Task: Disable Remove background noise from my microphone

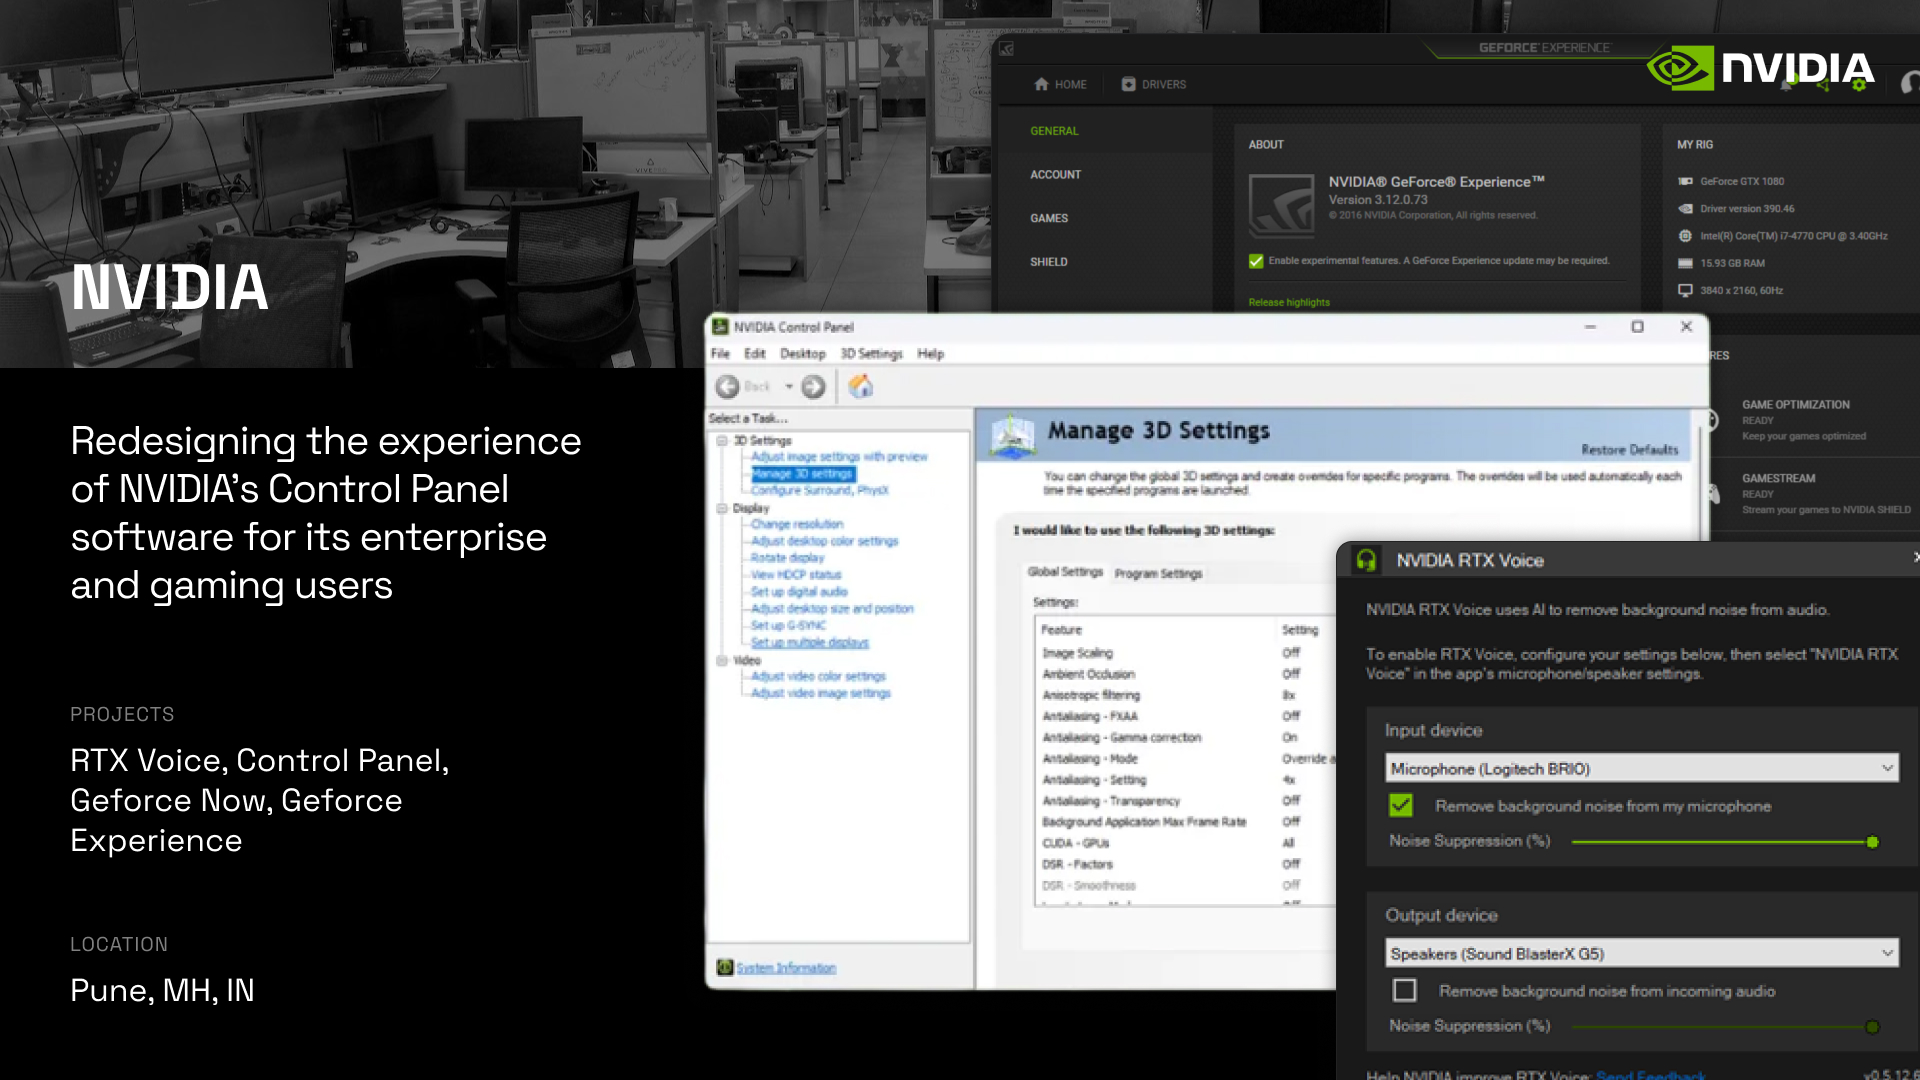Action: pyautogui.click(x=1401, y=805)
